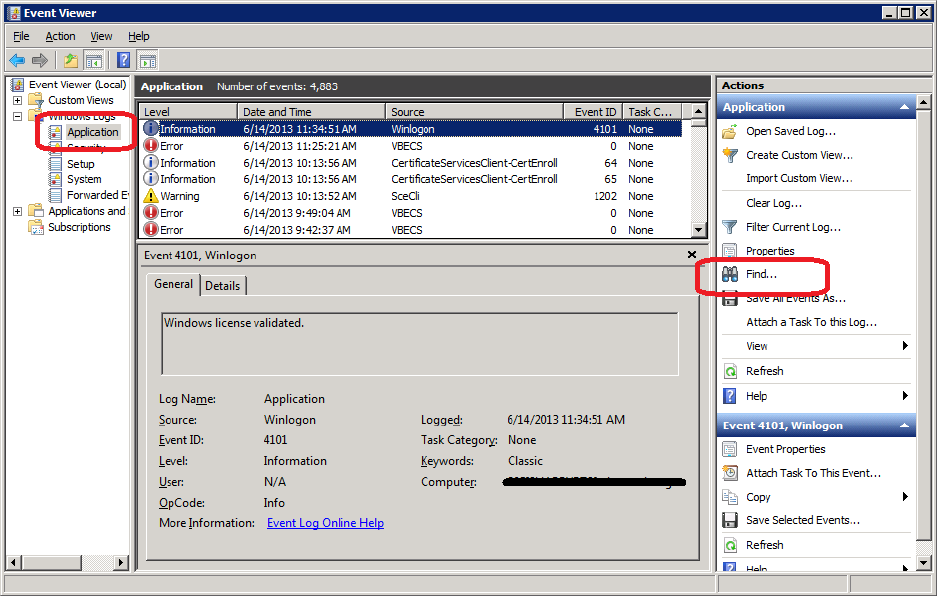Click the blue Help toolbar icon
937x596 pixels.
pos(124,61)
